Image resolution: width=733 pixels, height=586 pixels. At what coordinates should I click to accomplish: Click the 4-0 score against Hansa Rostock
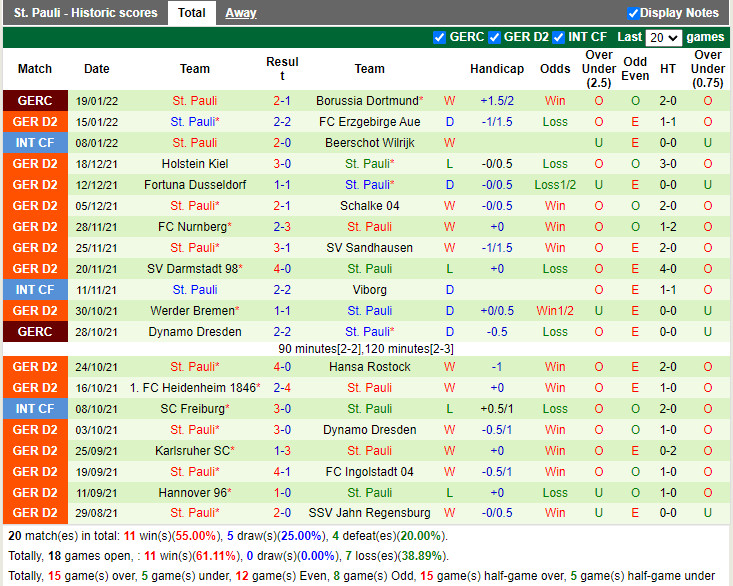tap(282, 367)
